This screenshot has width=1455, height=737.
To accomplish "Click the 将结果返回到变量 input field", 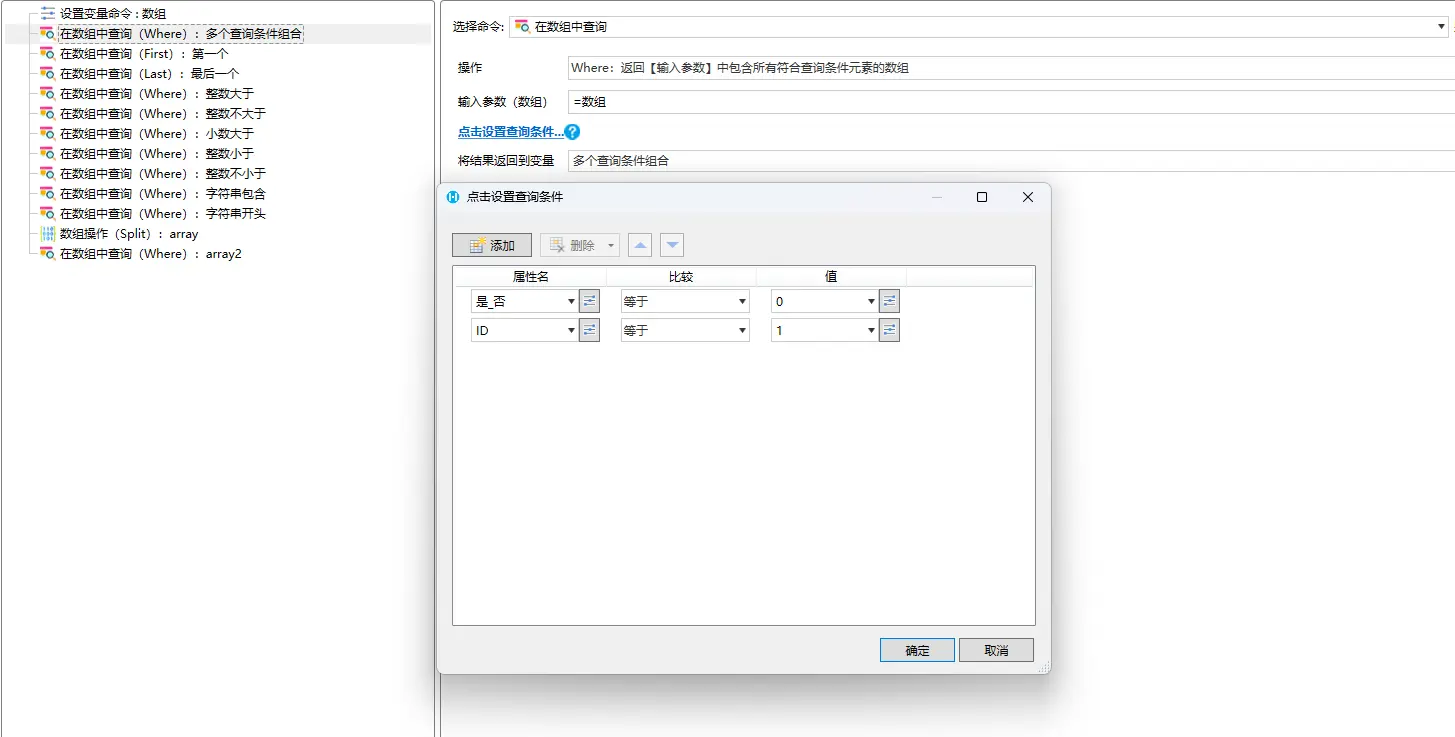I will 1011,160.
